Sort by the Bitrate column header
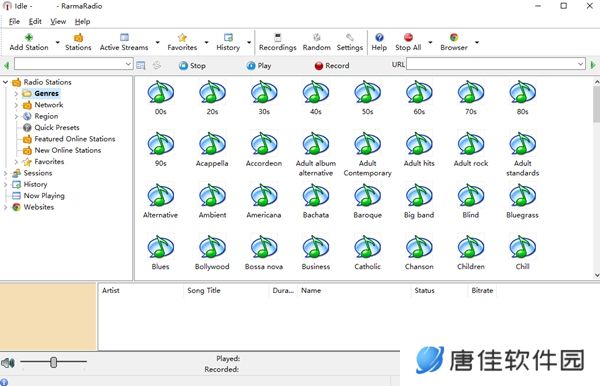Viewport: 600px width, 386px height. point(482,290)
